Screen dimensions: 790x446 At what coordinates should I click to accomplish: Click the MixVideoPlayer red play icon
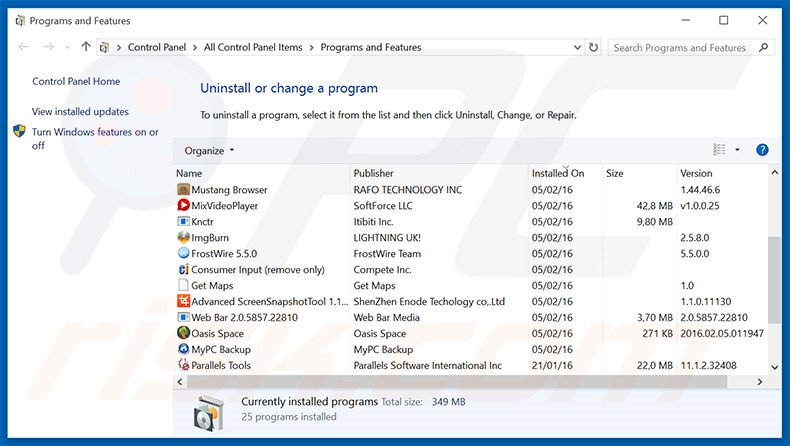click(x=183, y=206)
